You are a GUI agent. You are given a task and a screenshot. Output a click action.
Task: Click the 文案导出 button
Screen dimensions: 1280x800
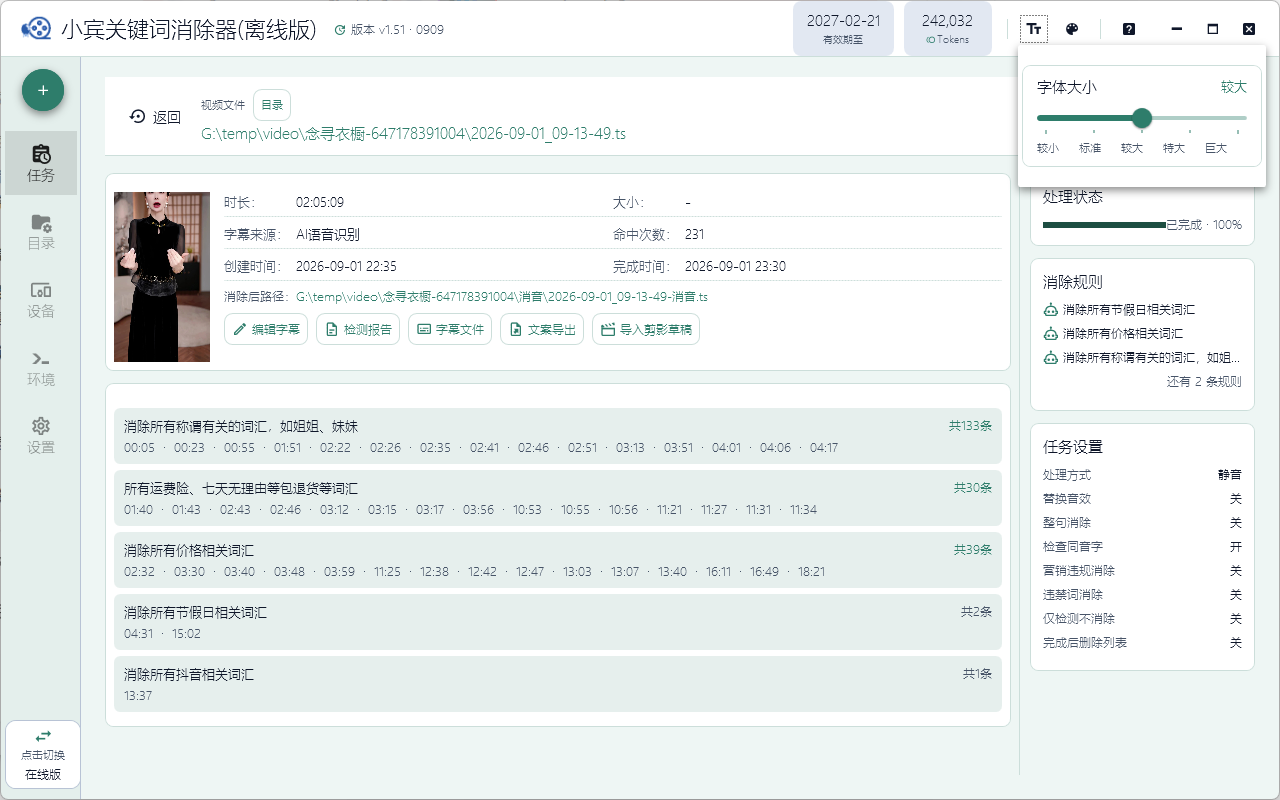click(x=542, y=329)
